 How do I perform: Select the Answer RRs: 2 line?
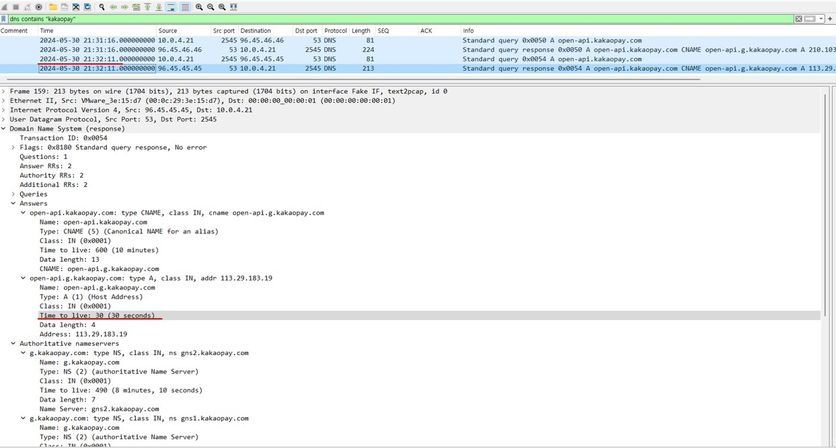pos(45,166)
